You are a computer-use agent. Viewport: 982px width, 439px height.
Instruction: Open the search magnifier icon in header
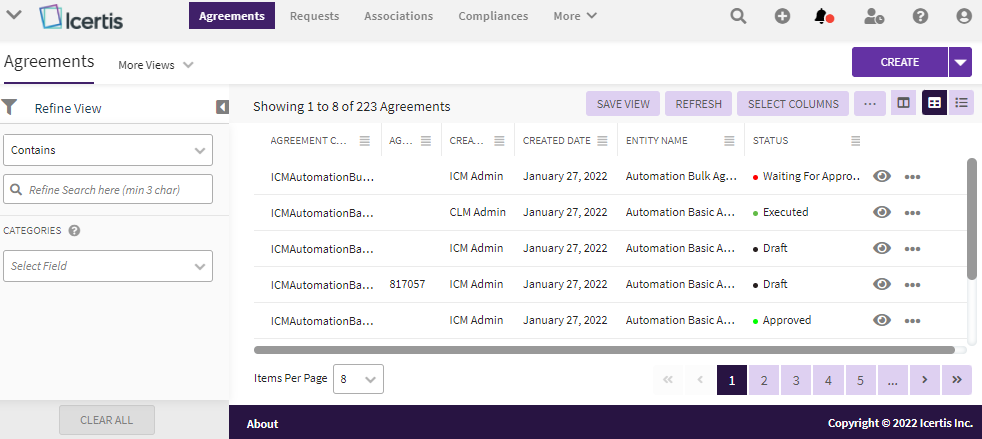click(x=738, y=16)
